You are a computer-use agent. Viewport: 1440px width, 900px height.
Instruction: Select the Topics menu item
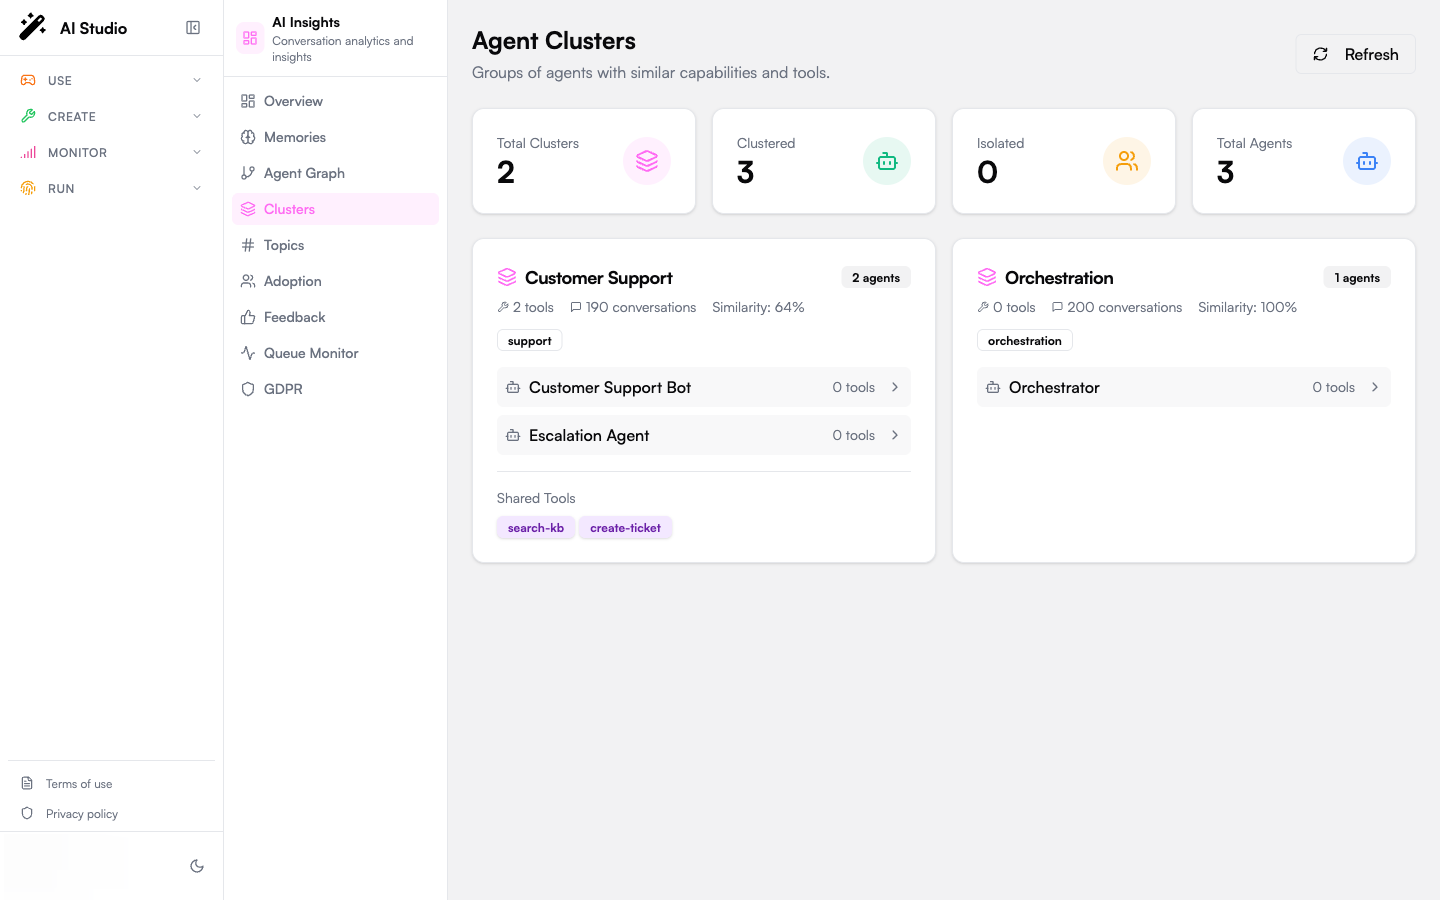click(335, 245)
